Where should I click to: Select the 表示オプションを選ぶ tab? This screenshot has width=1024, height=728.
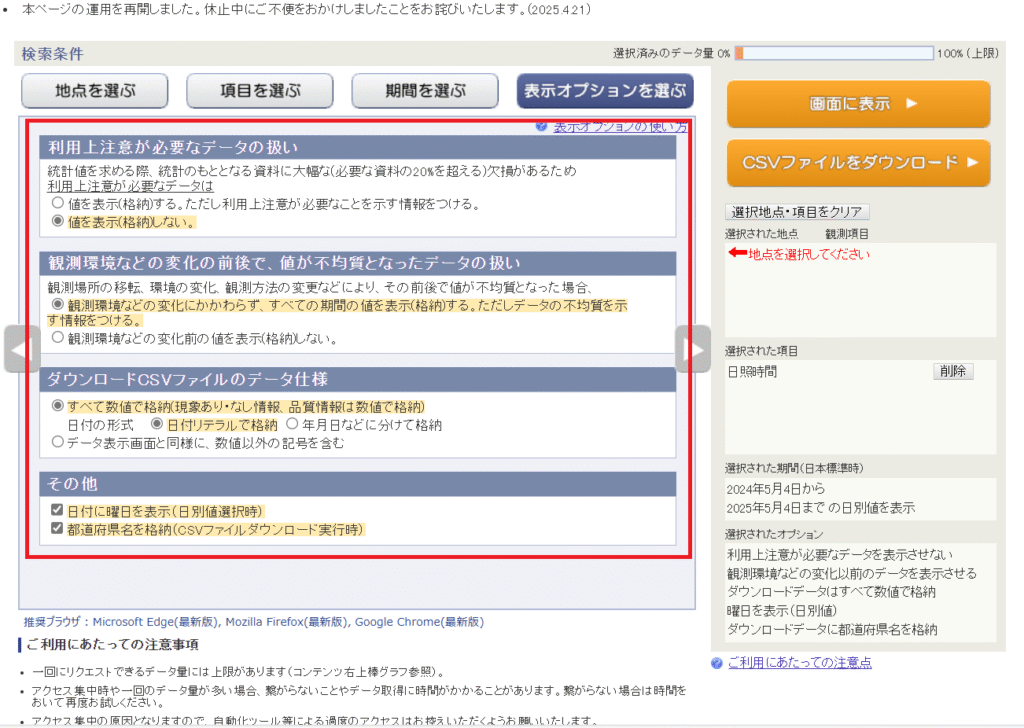(x=605, y=91)
